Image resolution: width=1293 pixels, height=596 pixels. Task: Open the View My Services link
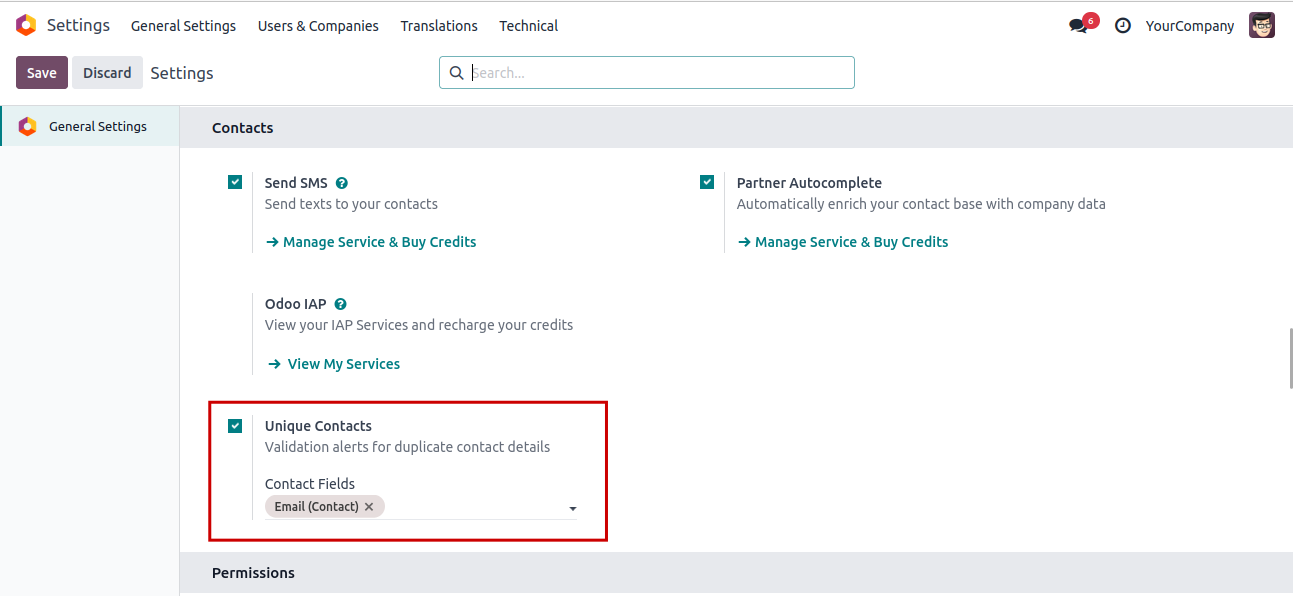point(343,364)
